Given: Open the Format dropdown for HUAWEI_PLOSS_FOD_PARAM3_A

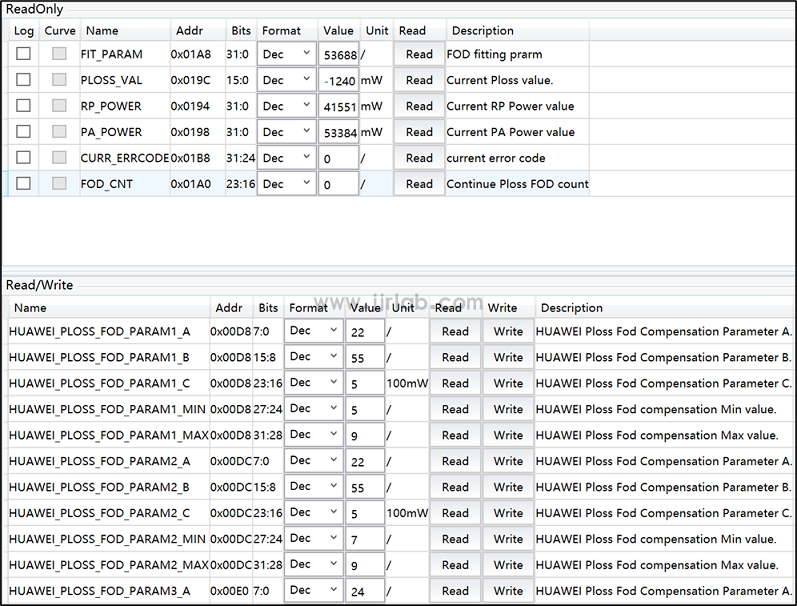Looking at the screenshot, I should (314, 590).
